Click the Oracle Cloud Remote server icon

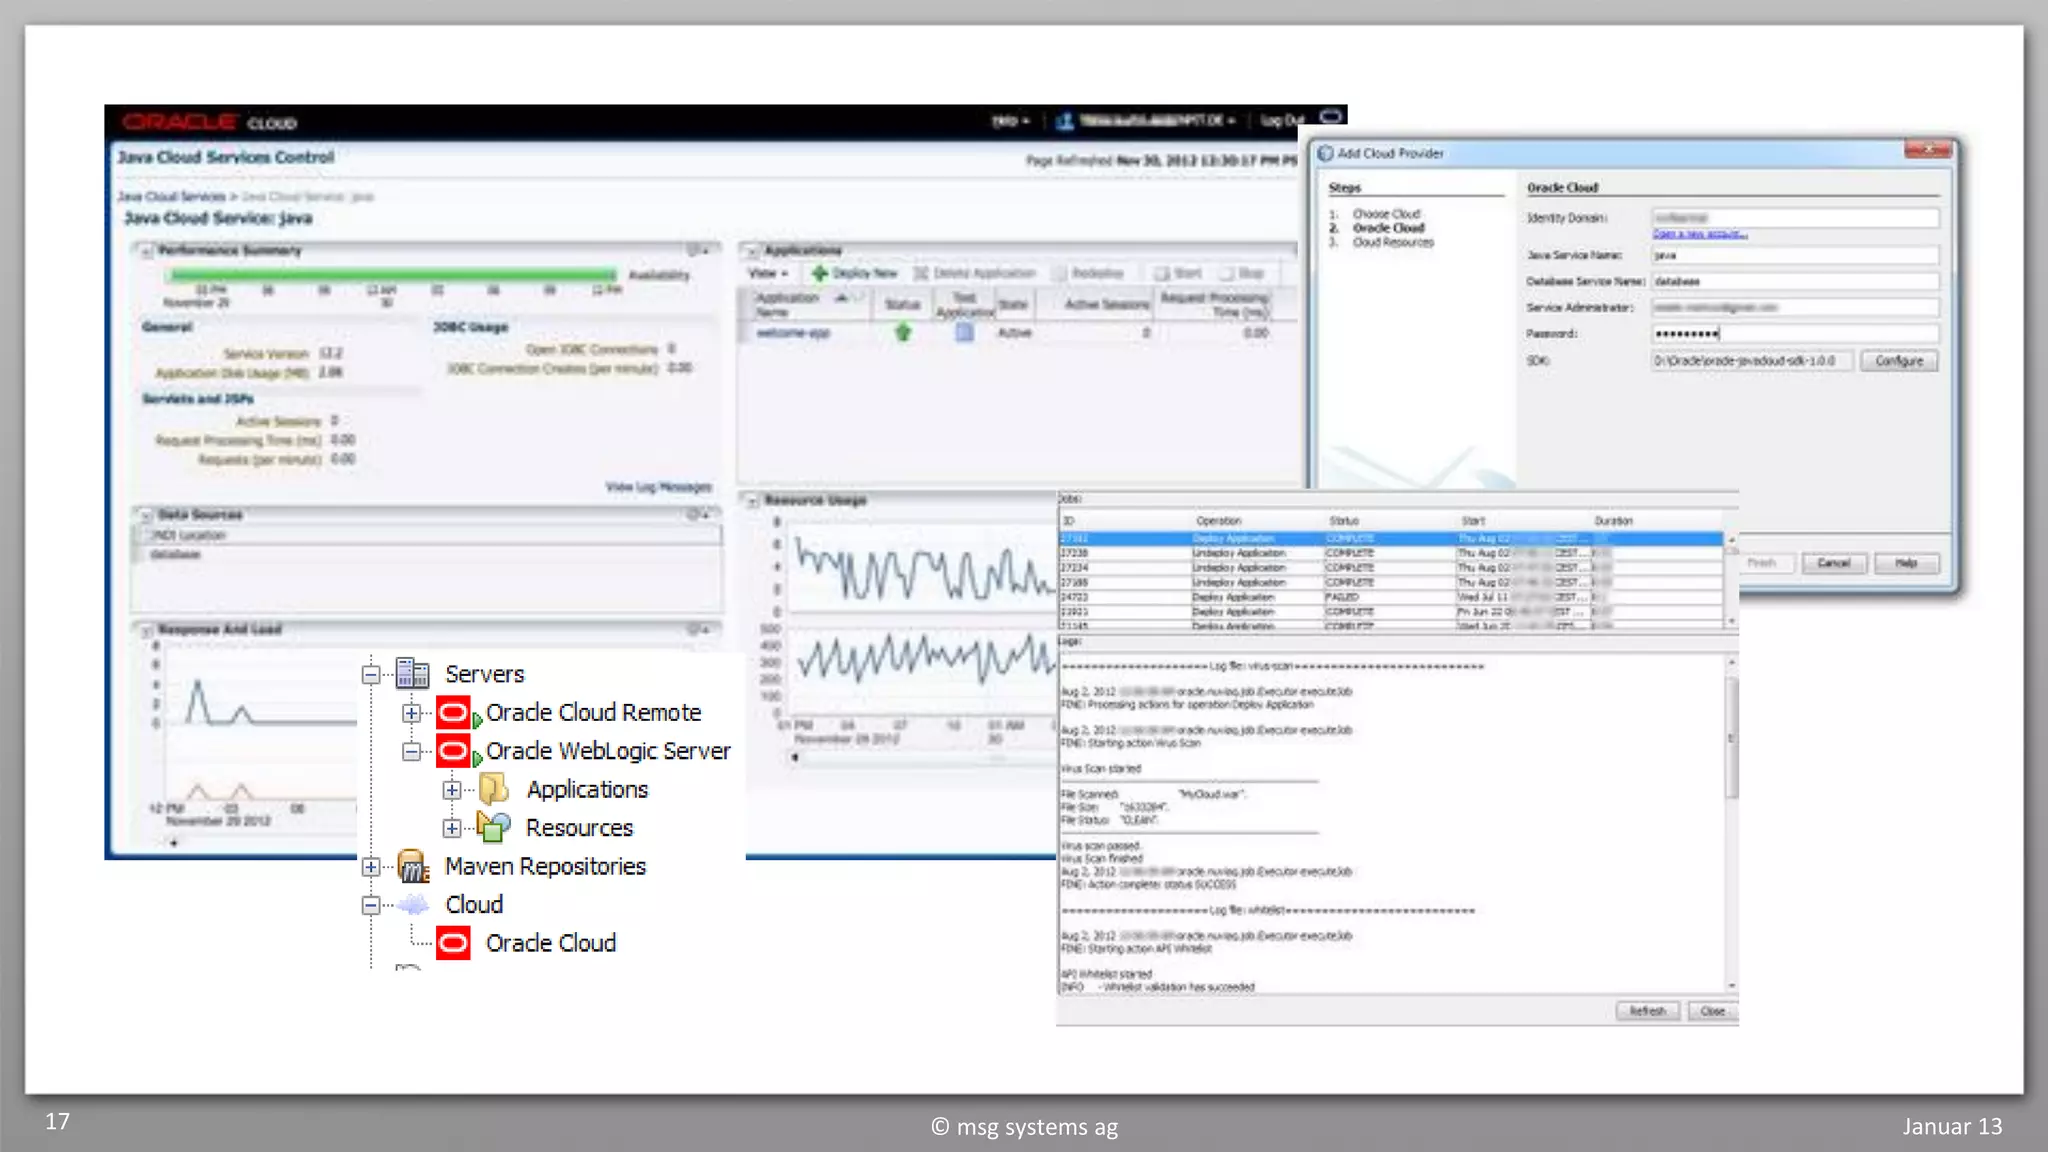click(x=453, y=712)
